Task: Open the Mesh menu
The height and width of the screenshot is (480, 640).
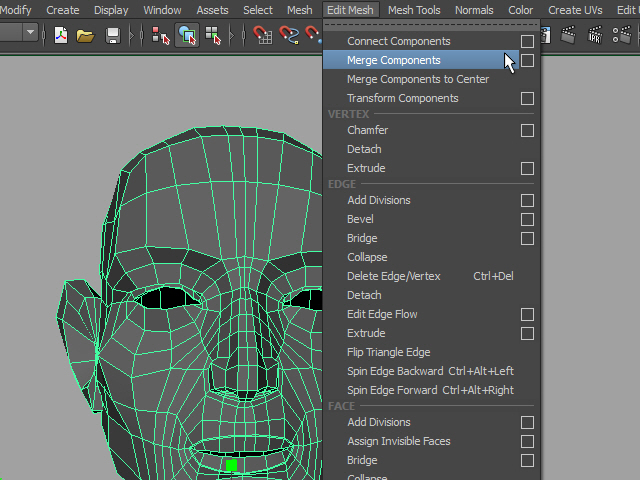Action: [x=300, y=10]
